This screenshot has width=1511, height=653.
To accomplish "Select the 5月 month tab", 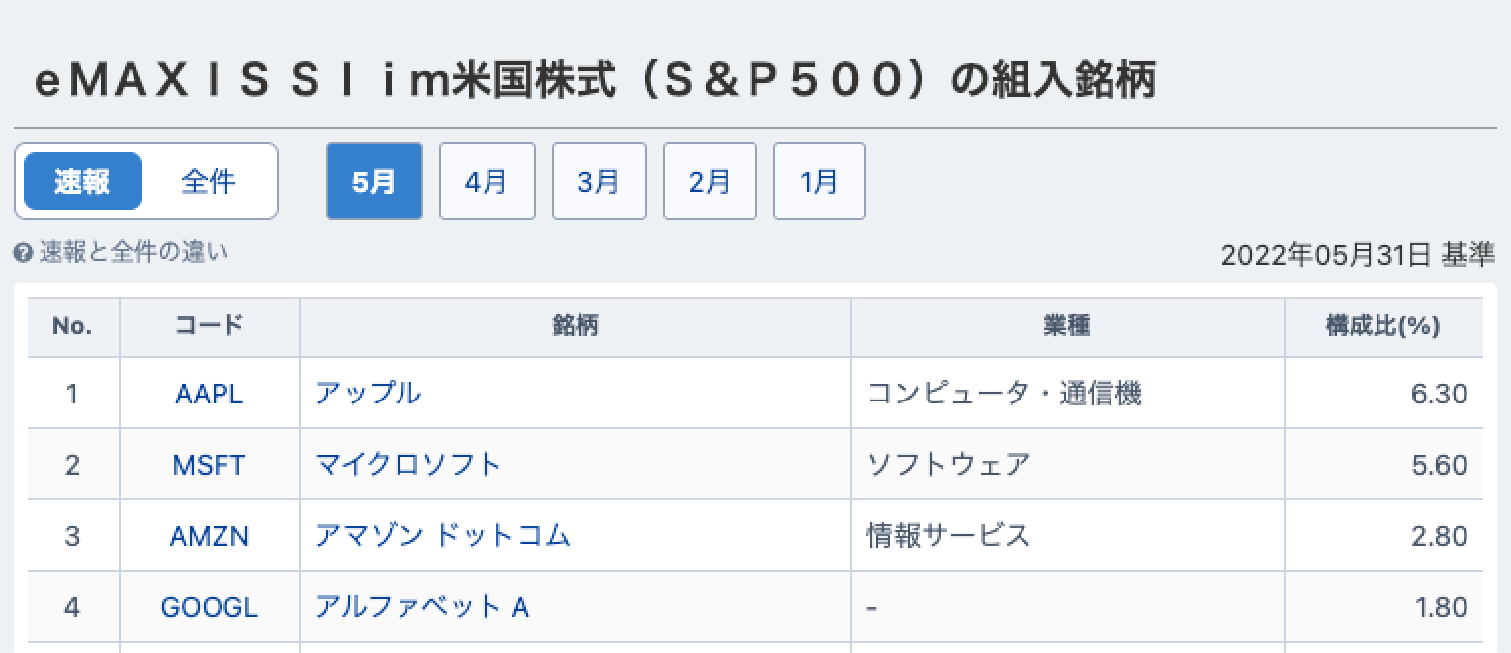I will tap(374, 181).
